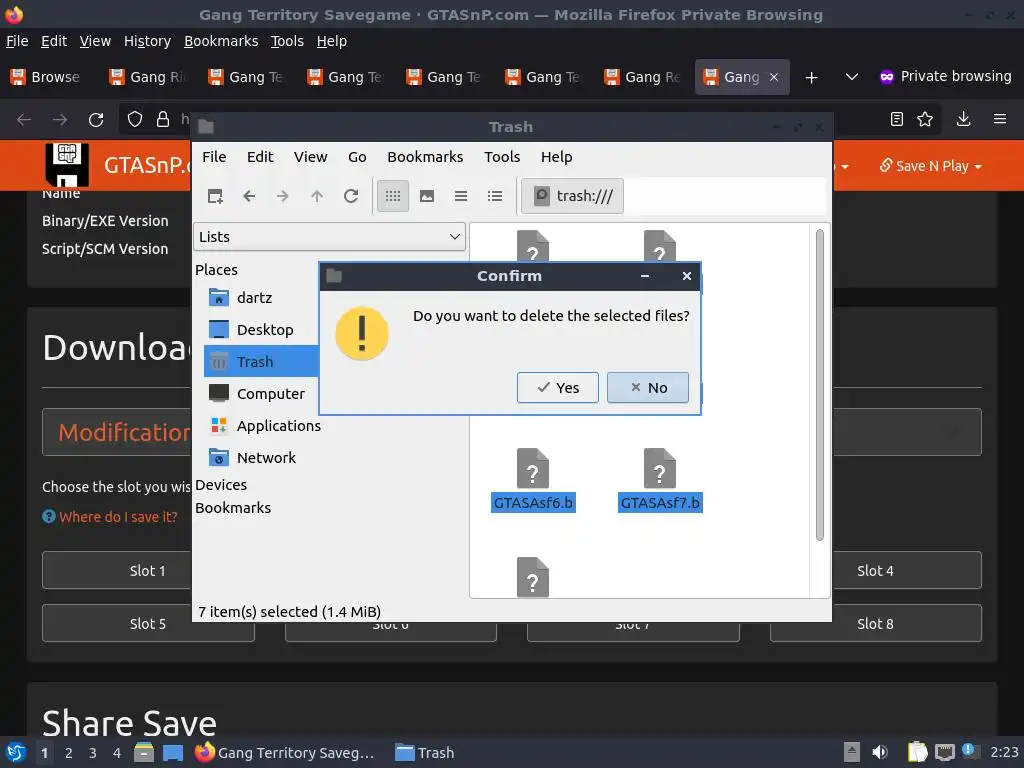Switch file manager to compact list view
This screenshot has height=768, width=1024.
click(x=461, y=196)
